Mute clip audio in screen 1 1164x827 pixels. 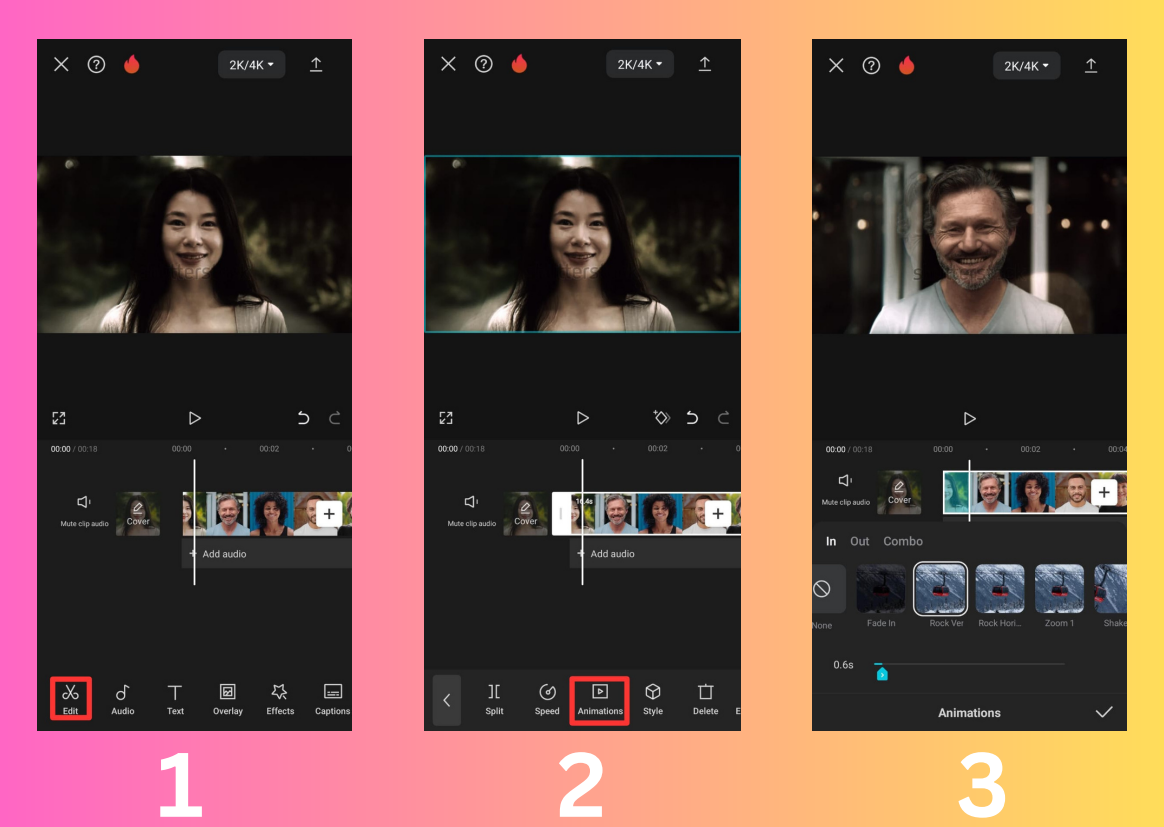coord(85,509)
